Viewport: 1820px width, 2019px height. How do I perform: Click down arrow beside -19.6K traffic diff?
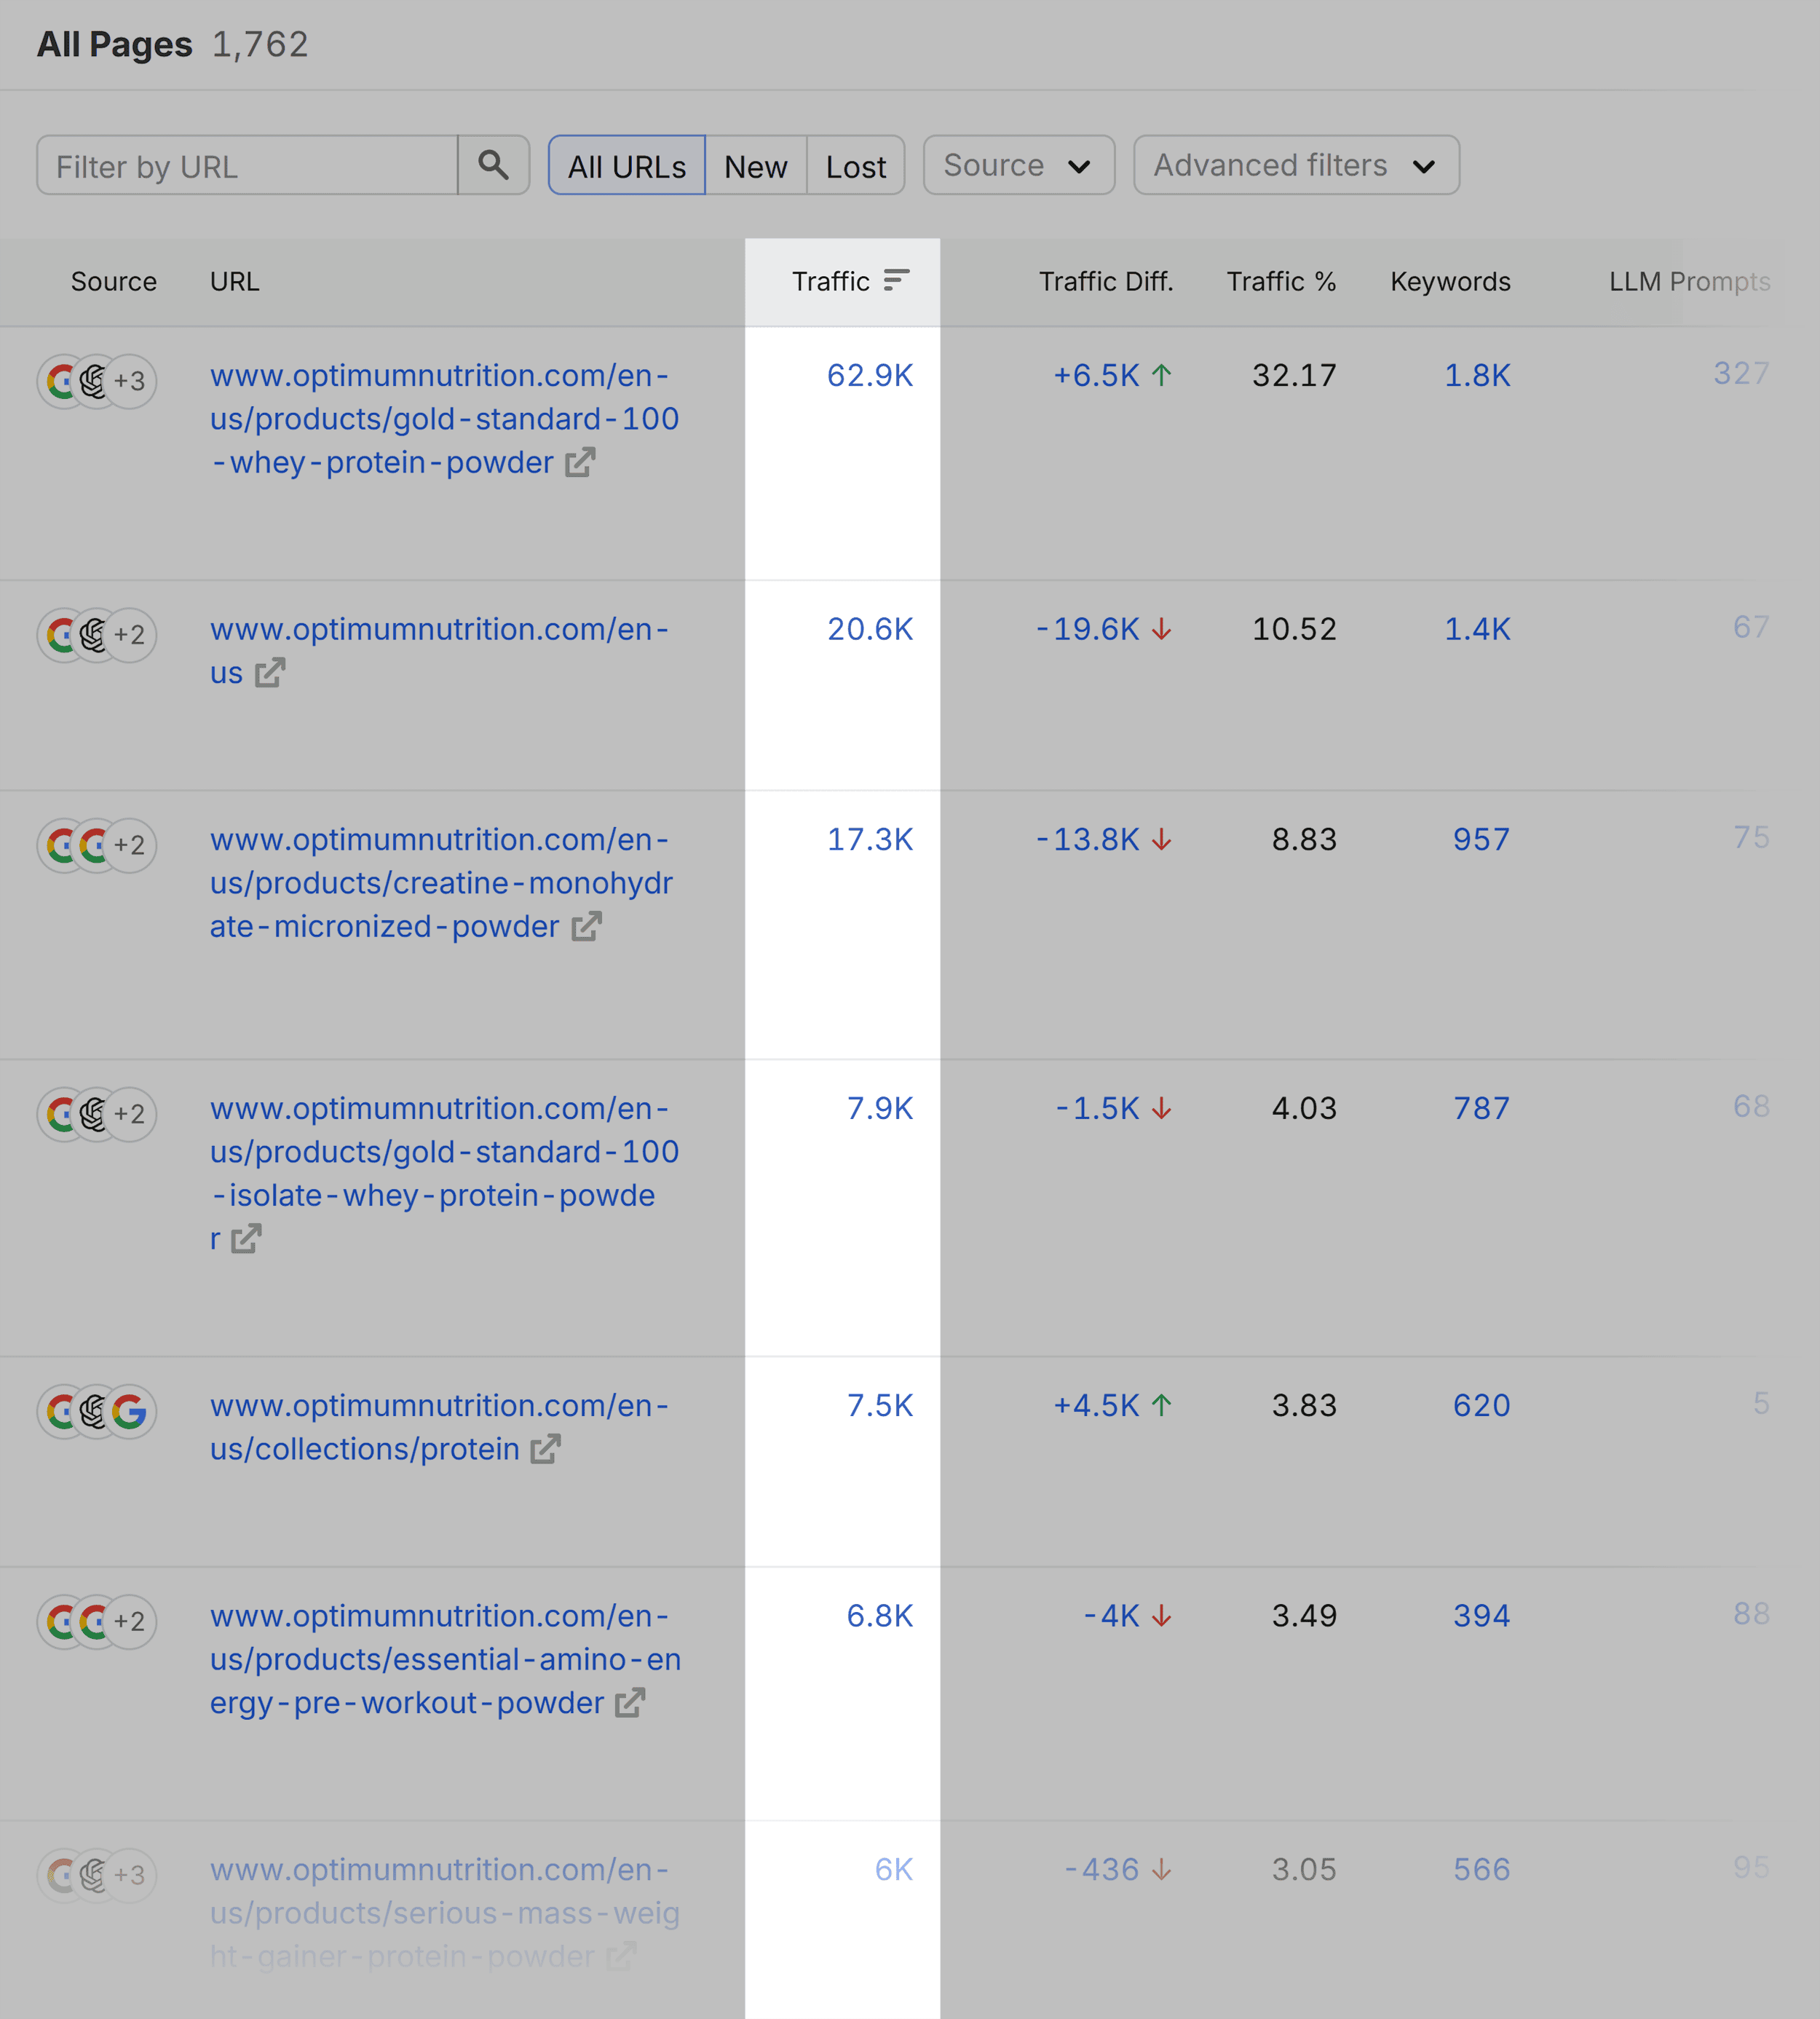coord(1161,629)
